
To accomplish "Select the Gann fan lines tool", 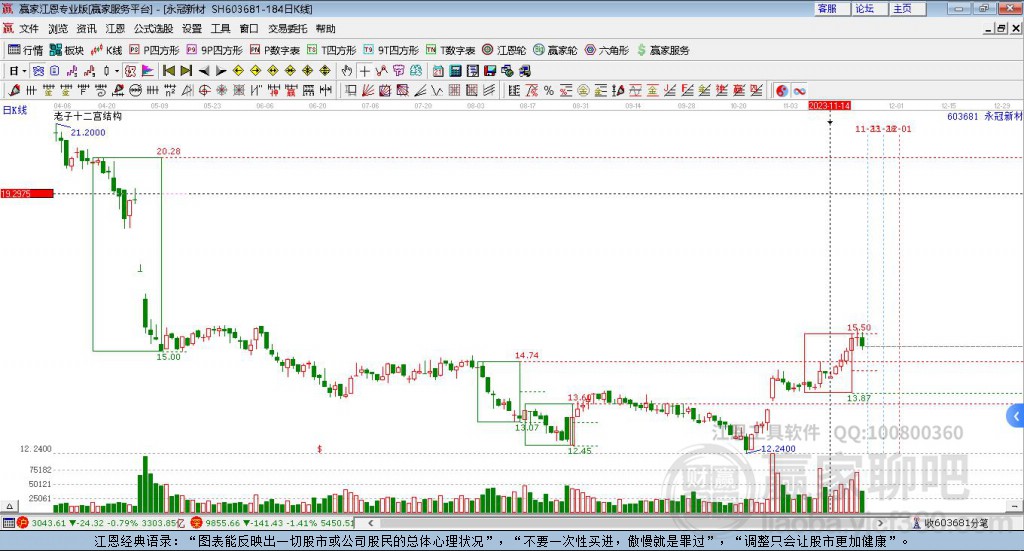I will [x=368, y=91].
